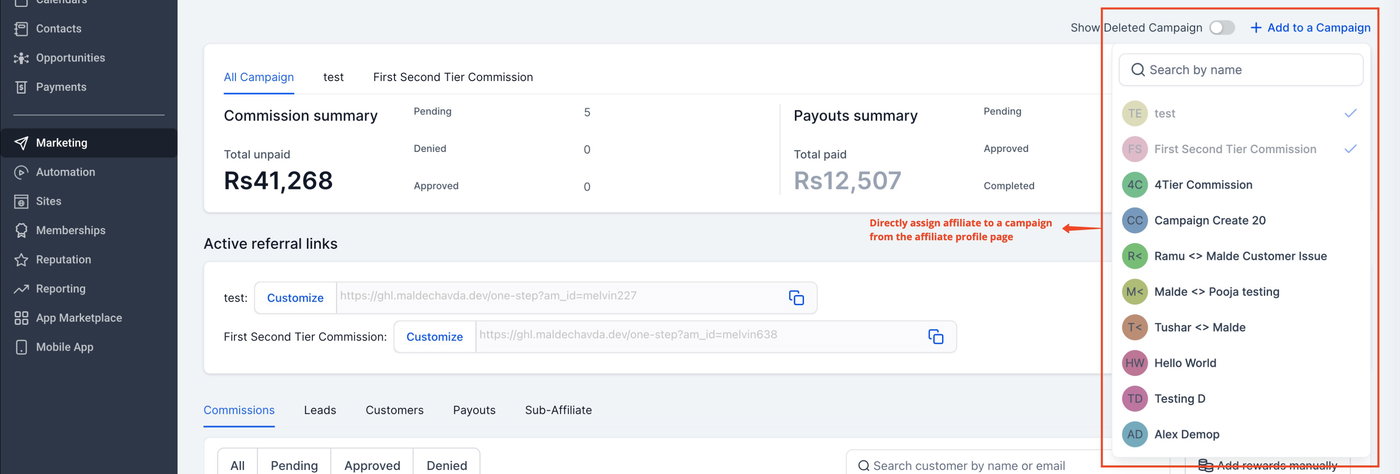Toggle Show Deleted Campaign switch
The height and width of the screenshot is (474, 1400).
1221,28
